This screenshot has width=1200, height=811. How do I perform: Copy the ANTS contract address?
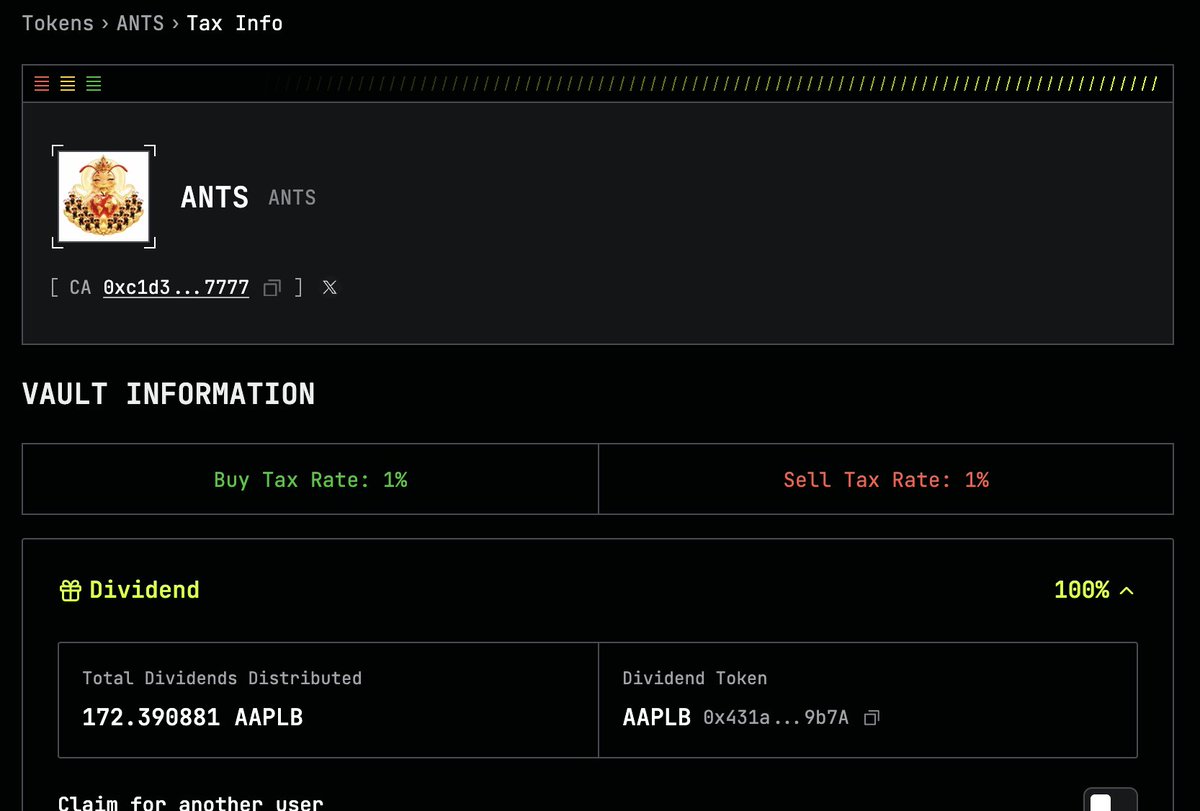pos(271,288)
